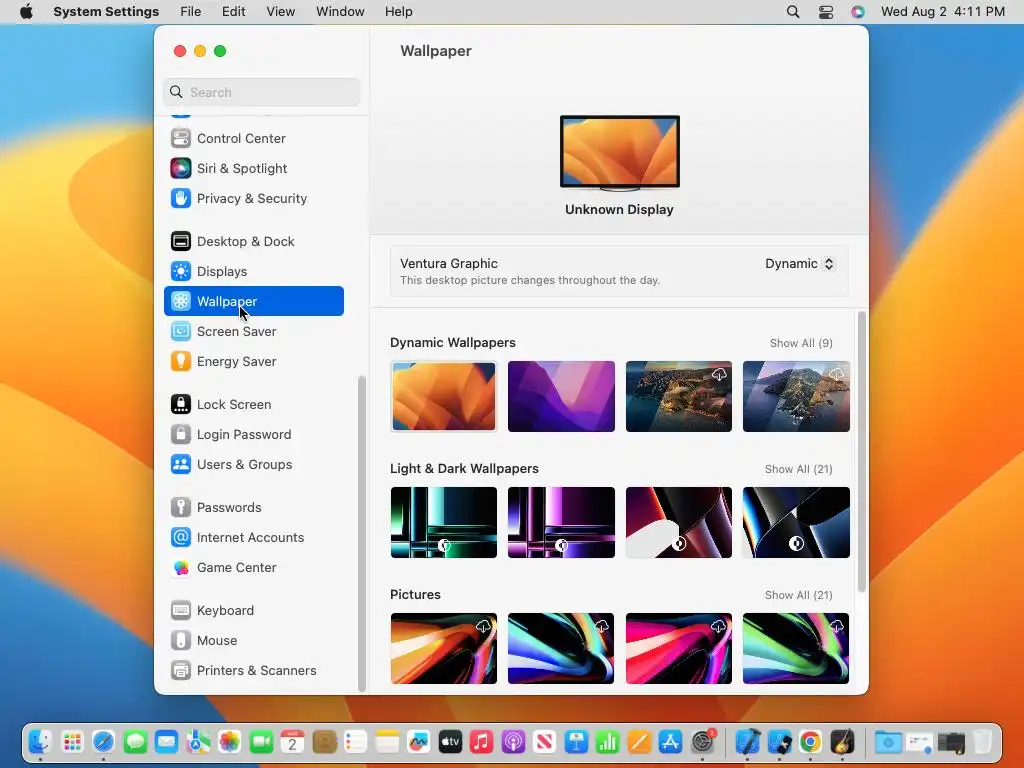This screenshot has height=768, width=1024.
Task: Show all 21 Pictures
Action: (x=798, y=596)
